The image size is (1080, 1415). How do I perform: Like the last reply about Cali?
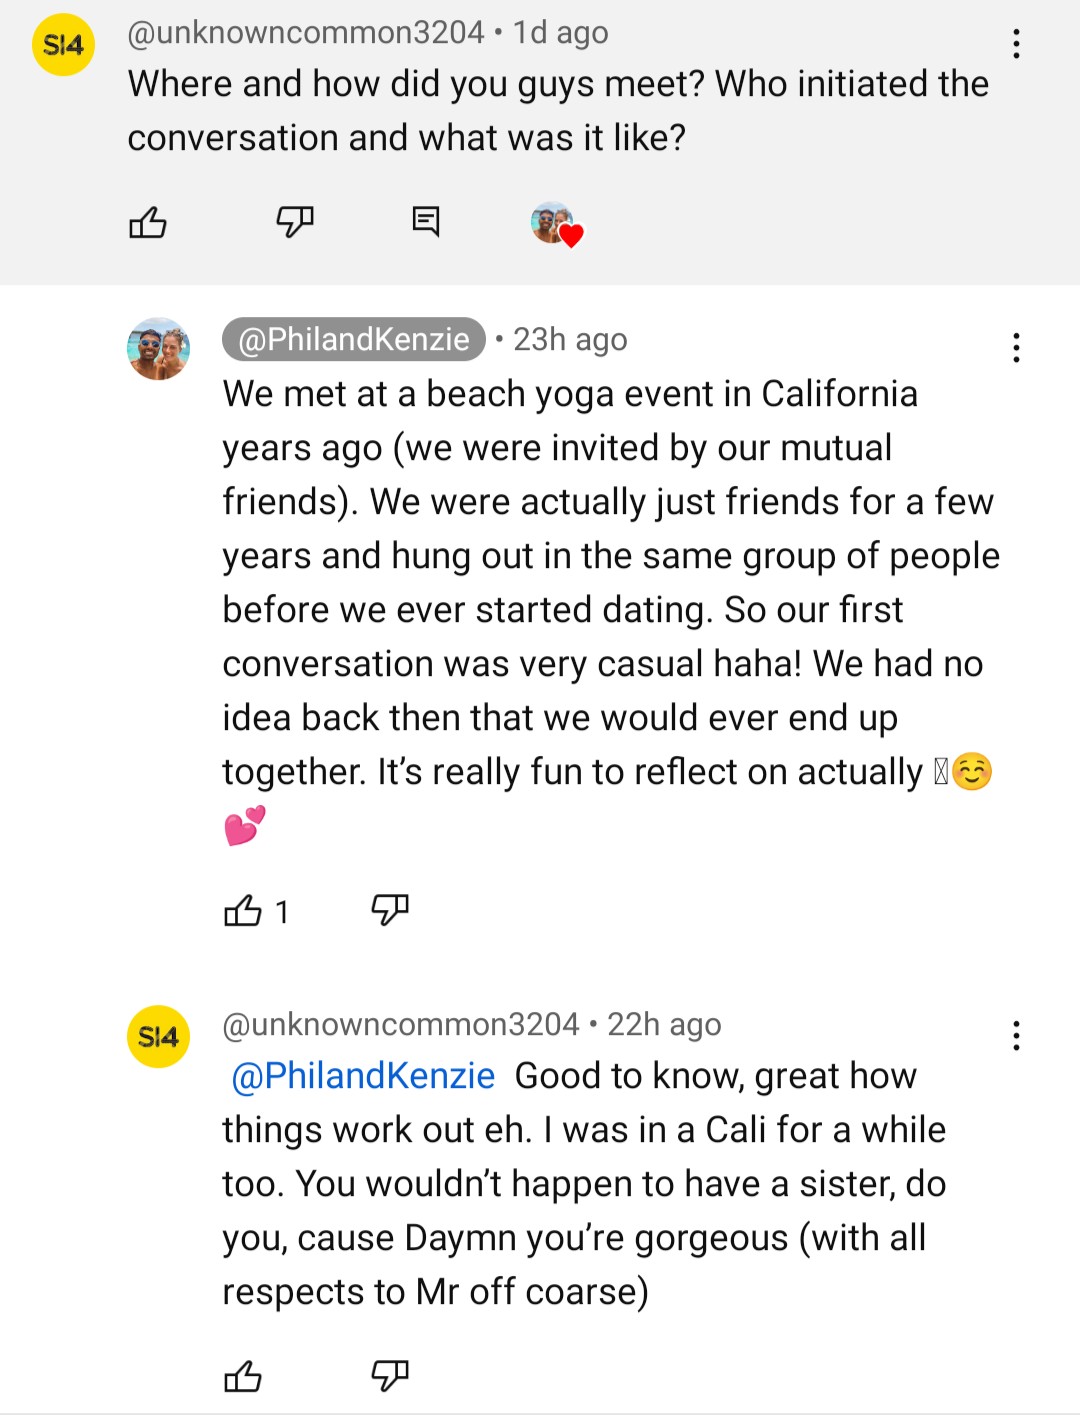click(243, 1377)
